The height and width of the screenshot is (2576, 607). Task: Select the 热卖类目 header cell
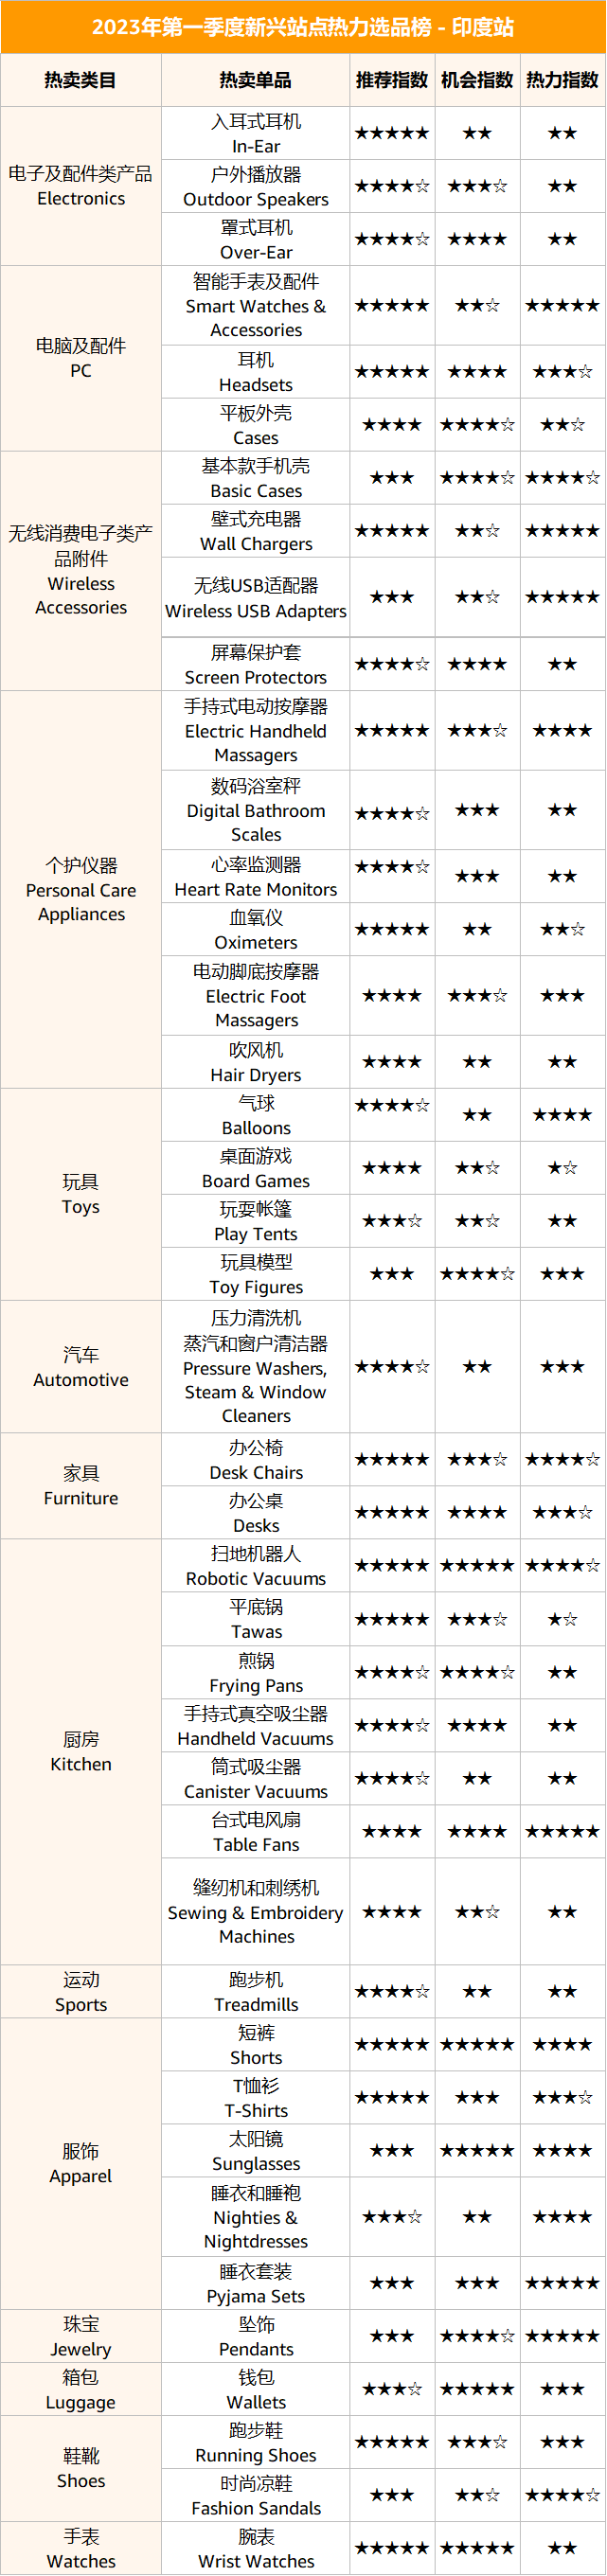(81, 80)
